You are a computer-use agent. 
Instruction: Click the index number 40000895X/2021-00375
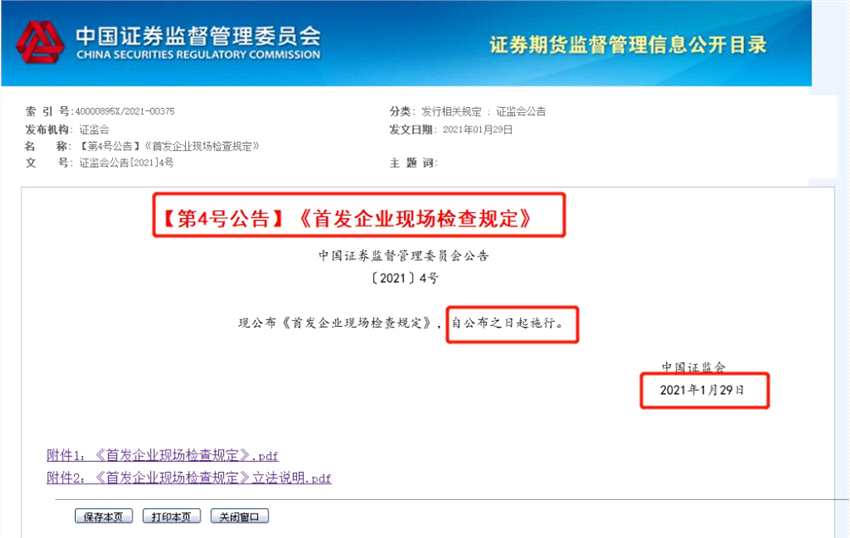[125, 111]
